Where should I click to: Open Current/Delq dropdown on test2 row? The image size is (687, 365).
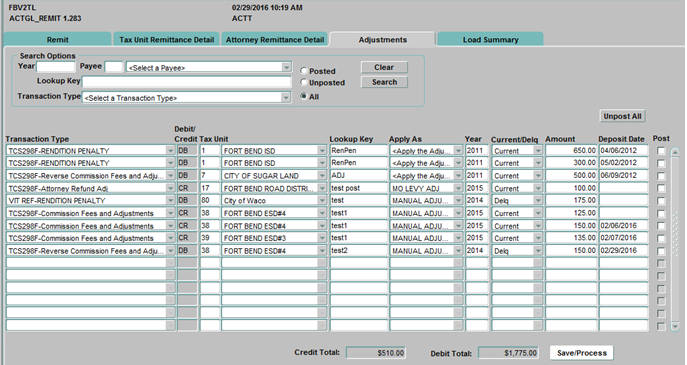[x=538, y=251]
